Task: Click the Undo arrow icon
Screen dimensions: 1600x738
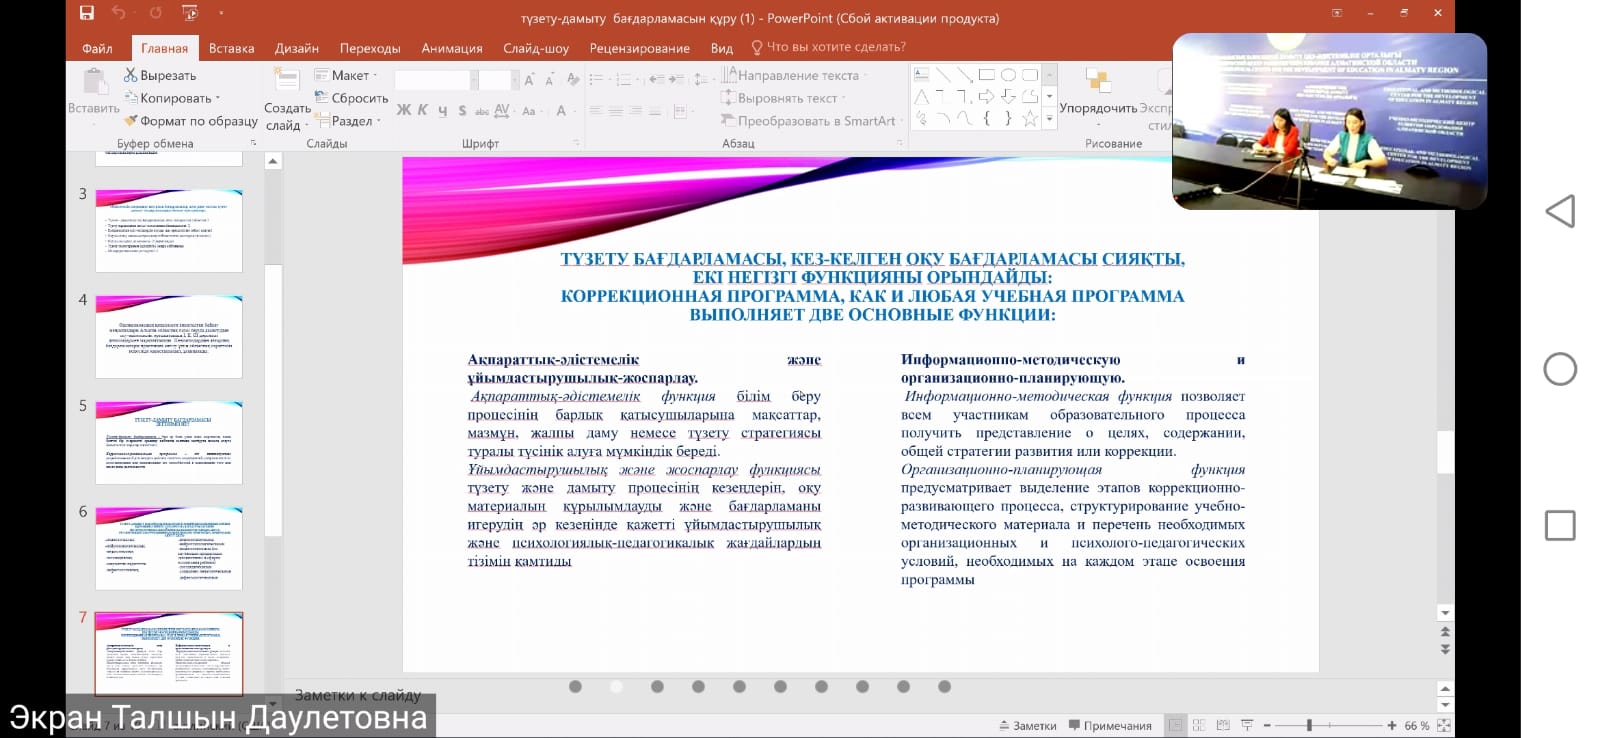Action: (119, 13)
